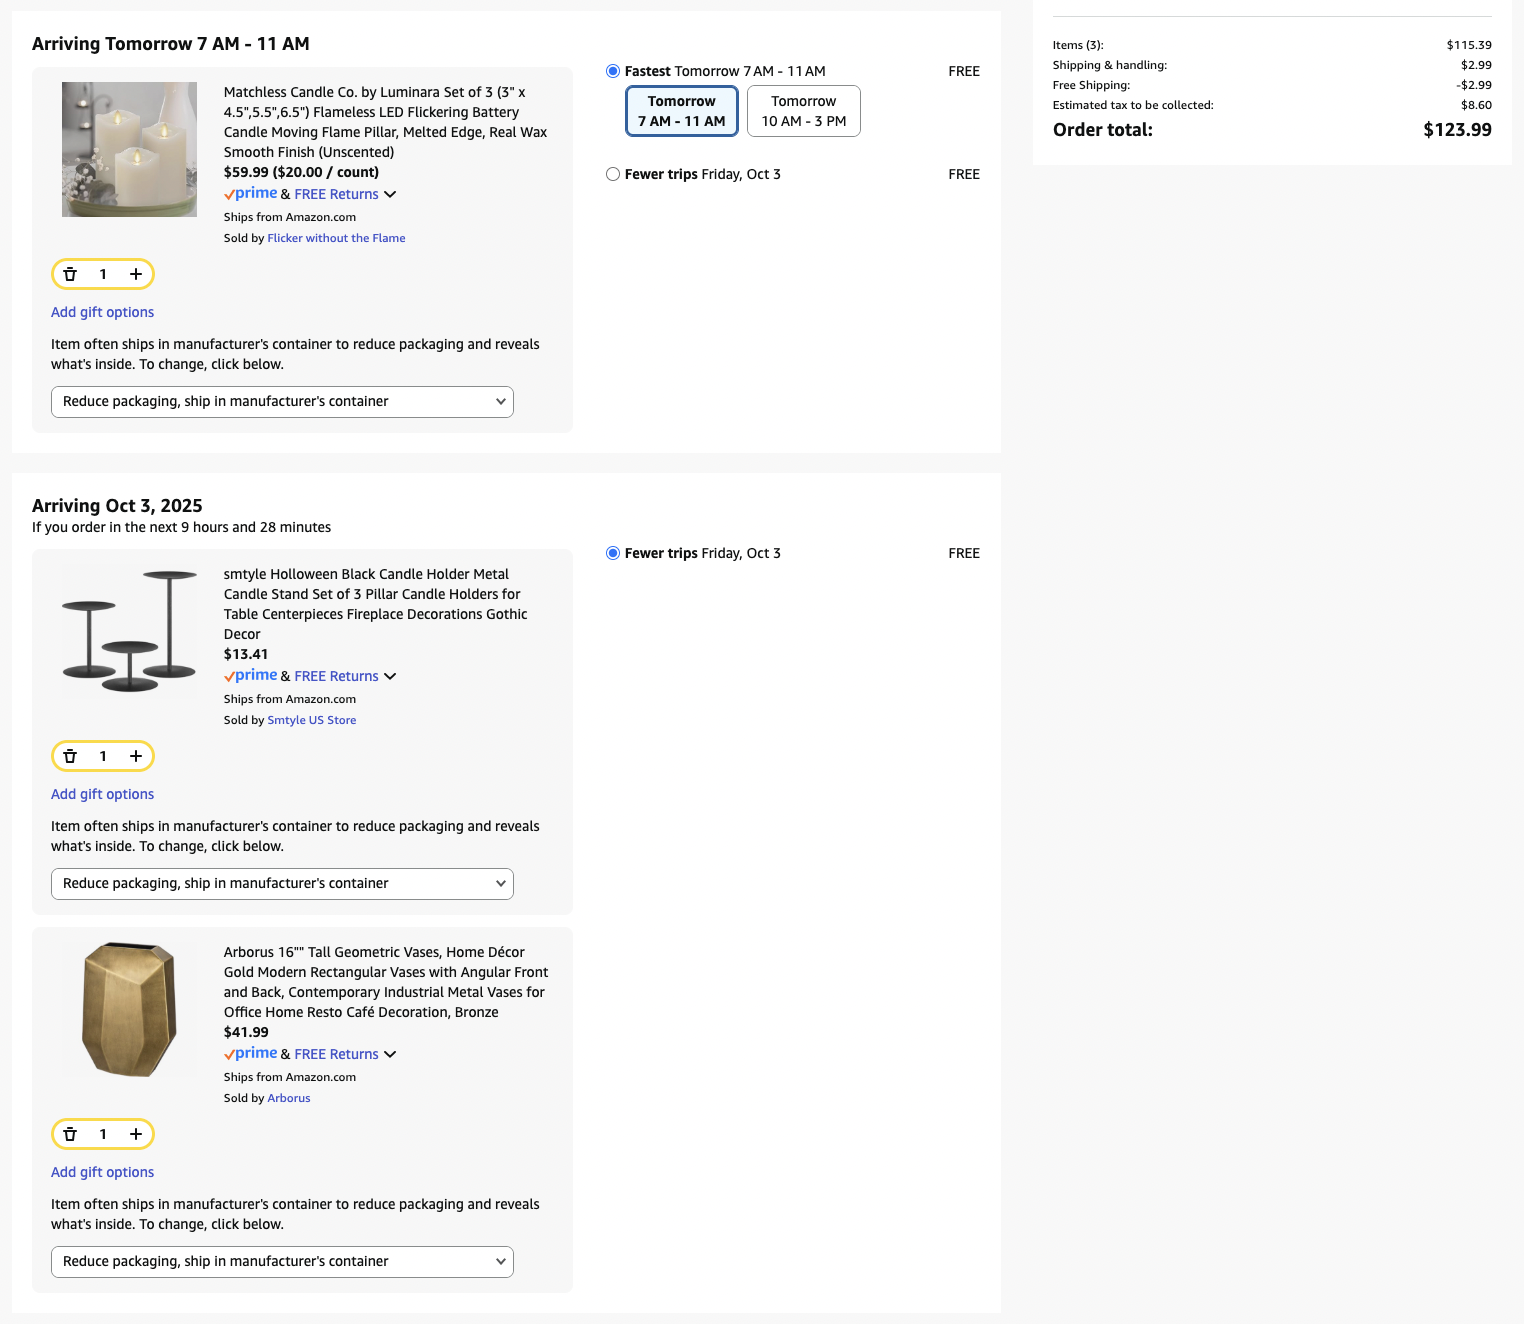The width and height of the screenshot is (1524, 1324).
Task: Open FREE Returns link on Arborus vase
Action: [336, 1054]
